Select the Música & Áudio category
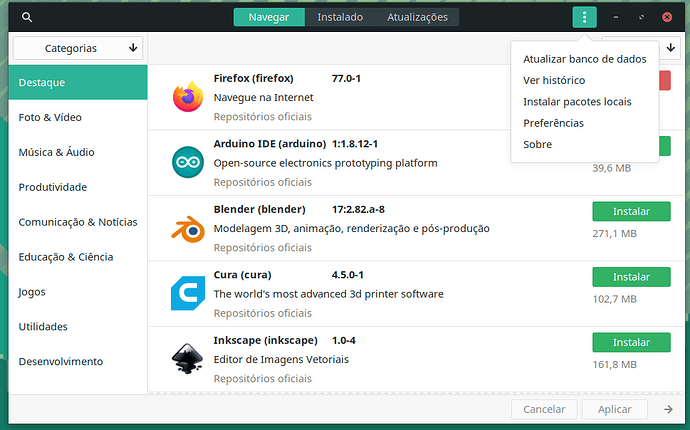This screenshot has width=690, height=430. click(78, 152)
